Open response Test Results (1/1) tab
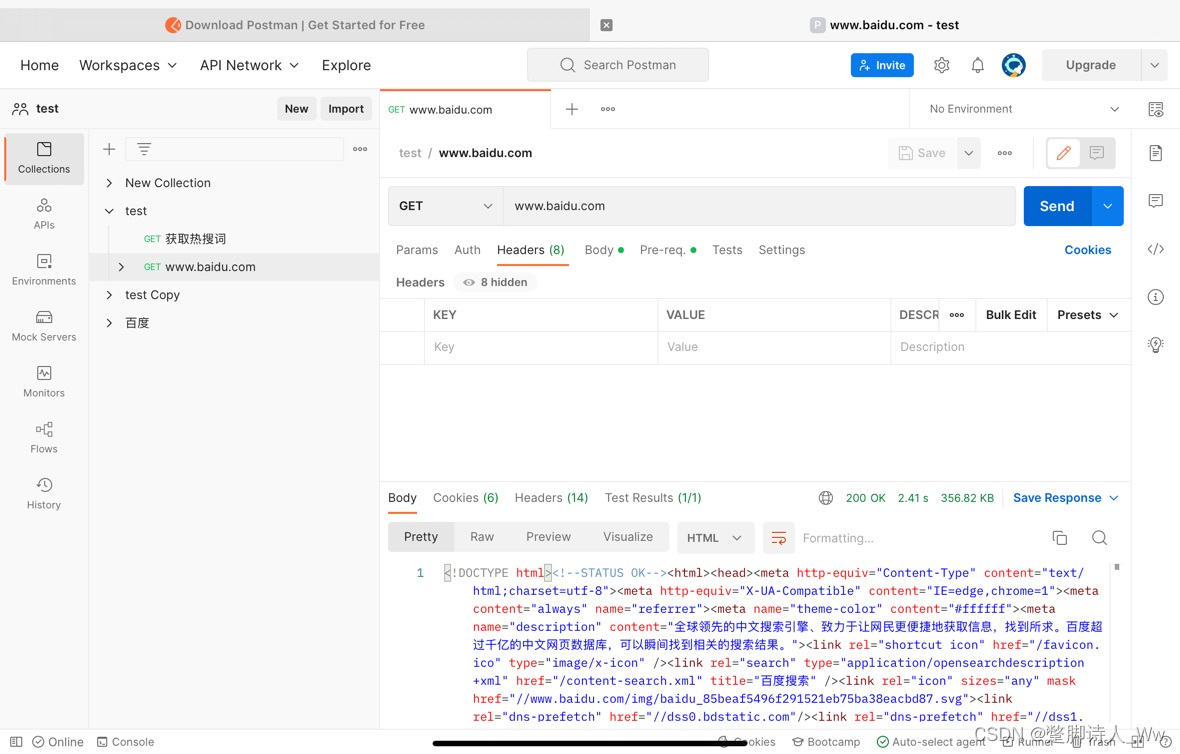This screenshot has width=1180, height=754. pos(653,498)
